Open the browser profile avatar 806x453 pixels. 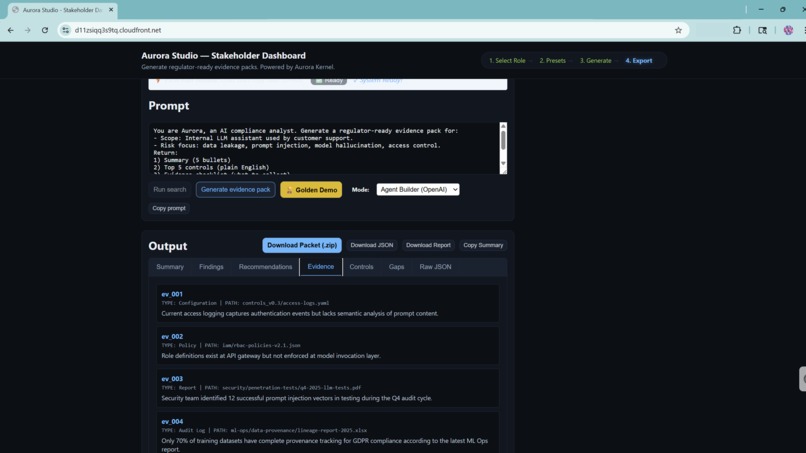coord(788,30)
